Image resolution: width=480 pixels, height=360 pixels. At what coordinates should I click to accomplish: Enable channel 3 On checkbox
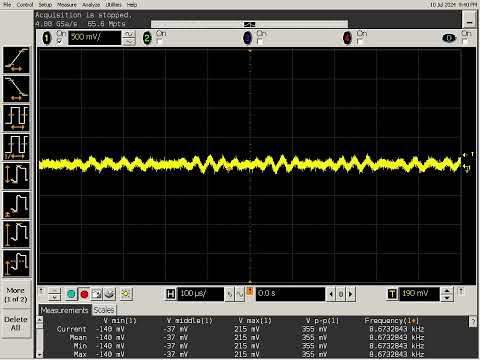pyautogui.click(x=260, y=41)
